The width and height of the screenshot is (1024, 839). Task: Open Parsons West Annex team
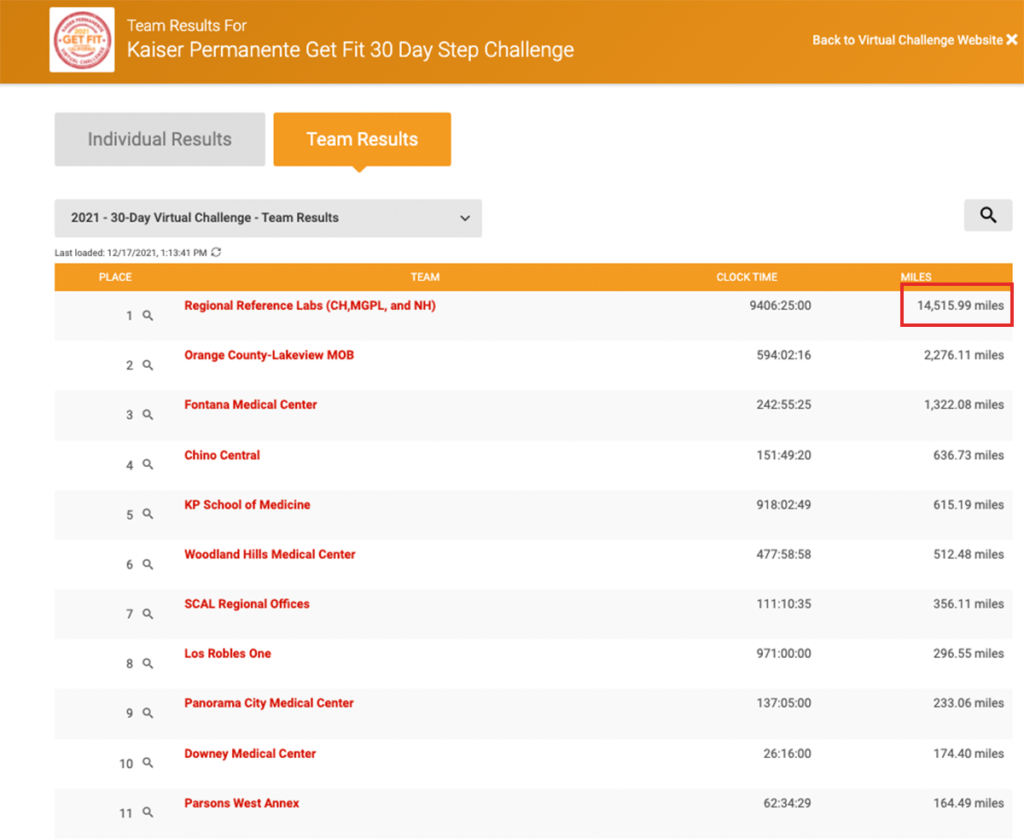[242, 803]
